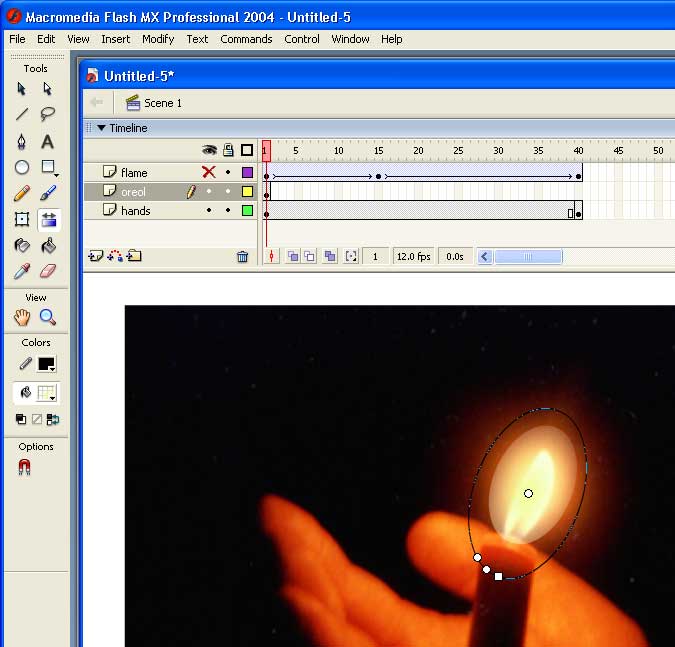Select the Paint Bucket tool
Screen dimensions: 675x647
(x=47, y=245)
